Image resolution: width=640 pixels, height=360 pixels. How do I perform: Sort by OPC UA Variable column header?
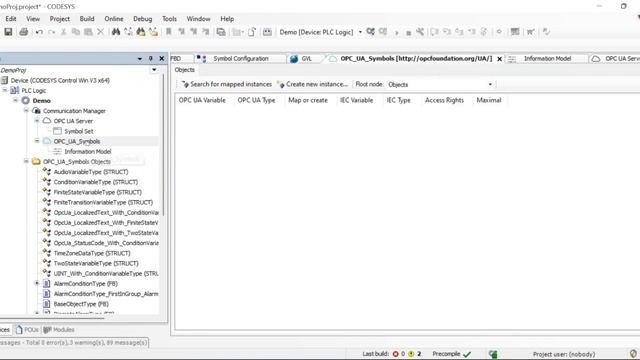pos(202,100)
